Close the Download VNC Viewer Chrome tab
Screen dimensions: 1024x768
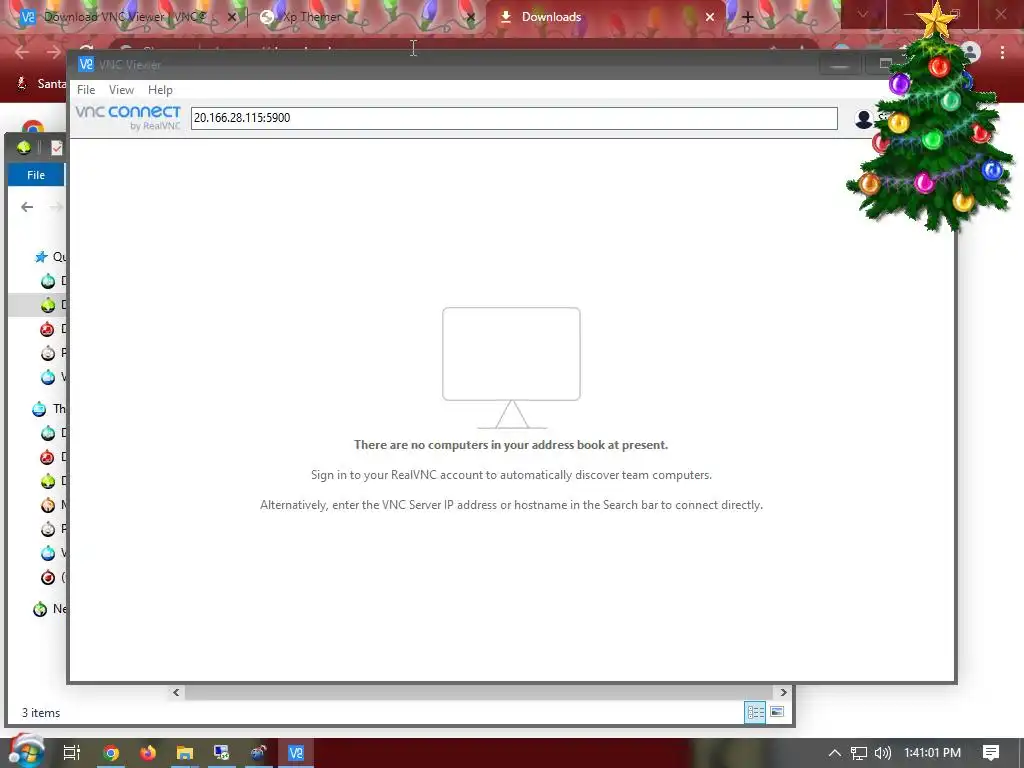tap(231, 17)
